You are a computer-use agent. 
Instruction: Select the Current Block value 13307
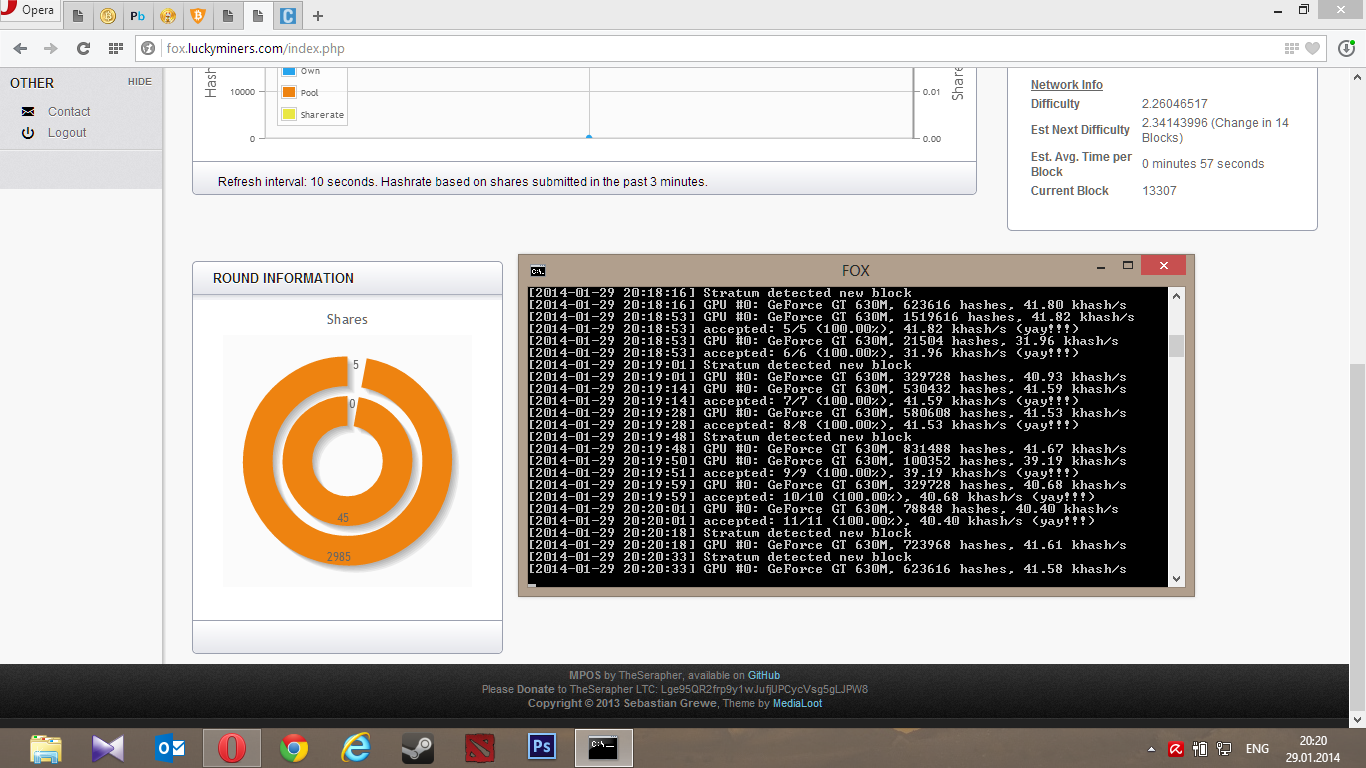pos(1159,191)
